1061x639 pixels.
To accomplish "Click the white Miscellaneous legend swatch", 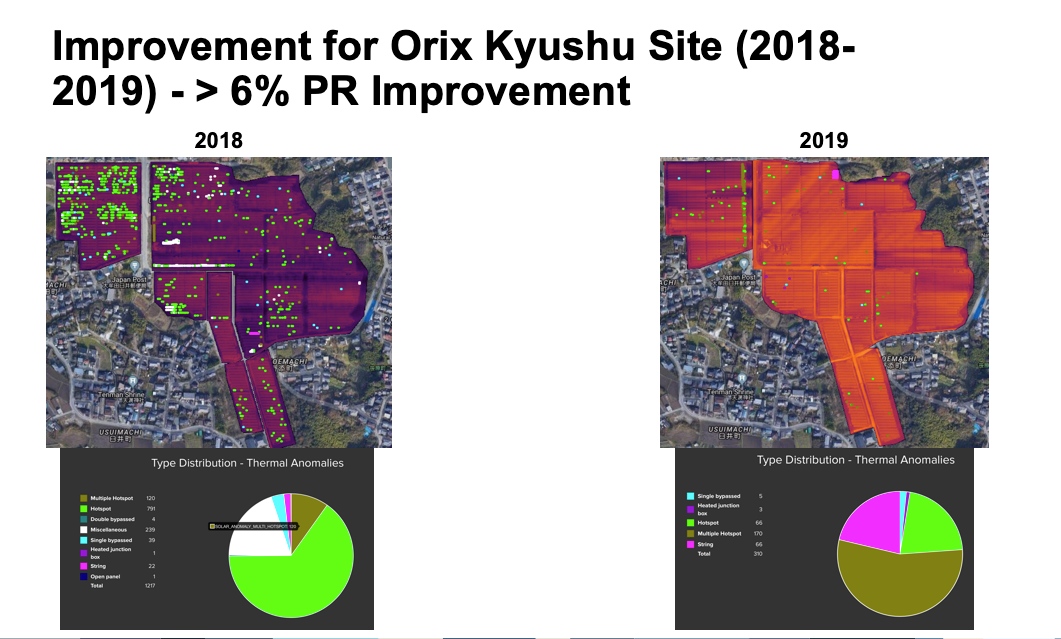I will point(83,530).
